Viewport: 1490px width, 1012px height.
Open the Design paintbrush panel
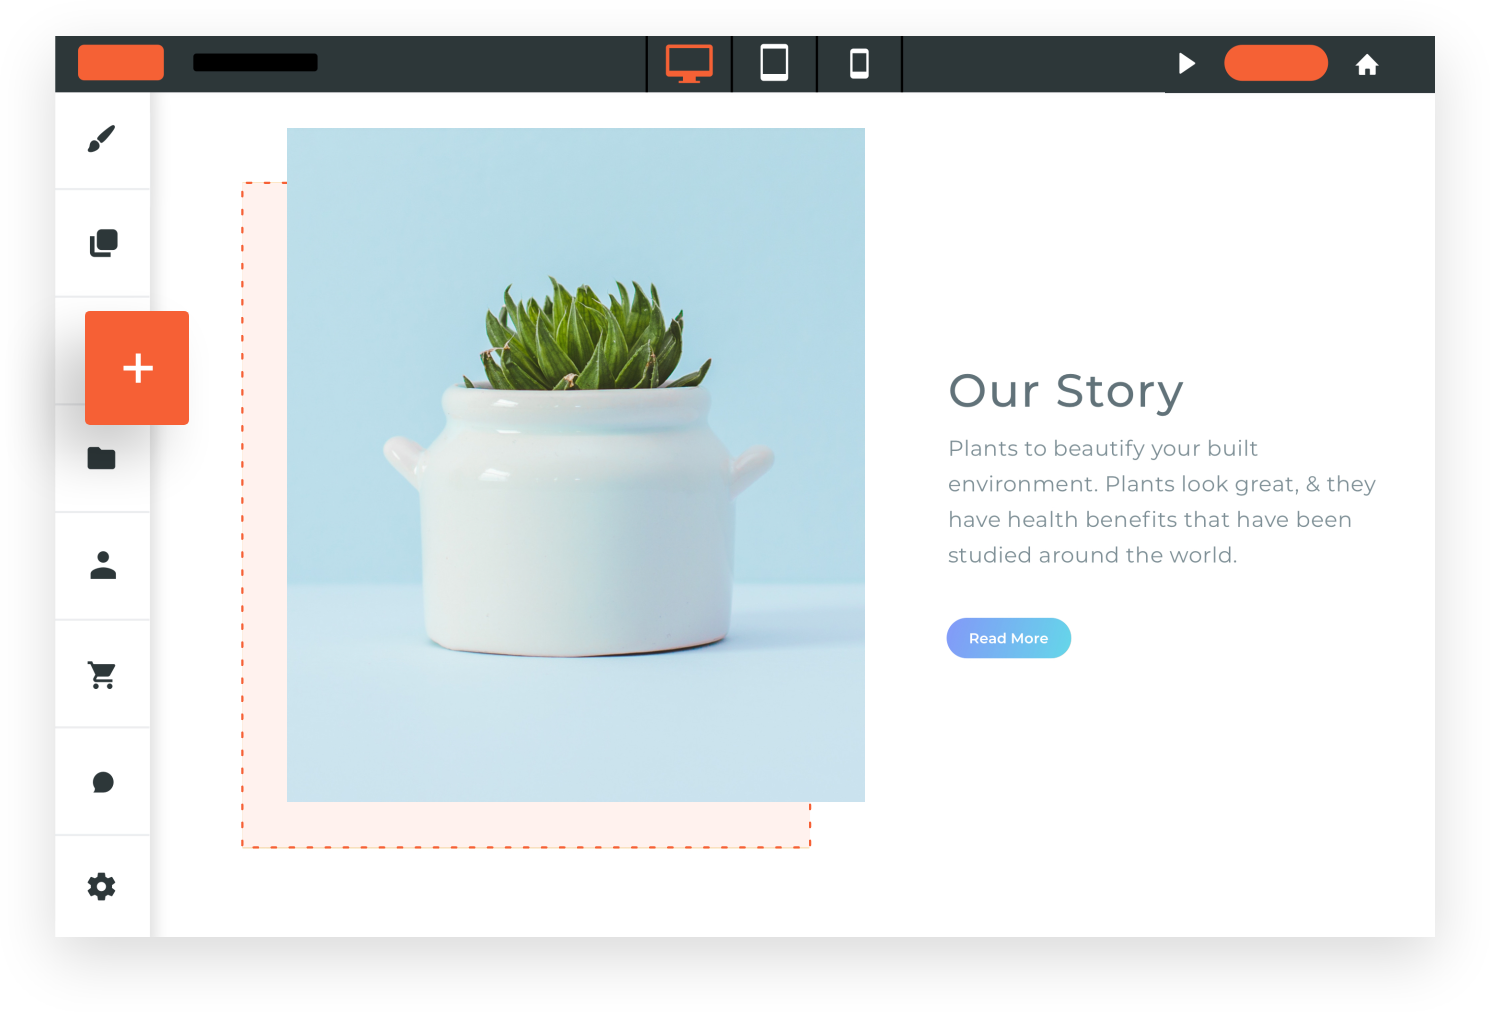coord(102,139)
